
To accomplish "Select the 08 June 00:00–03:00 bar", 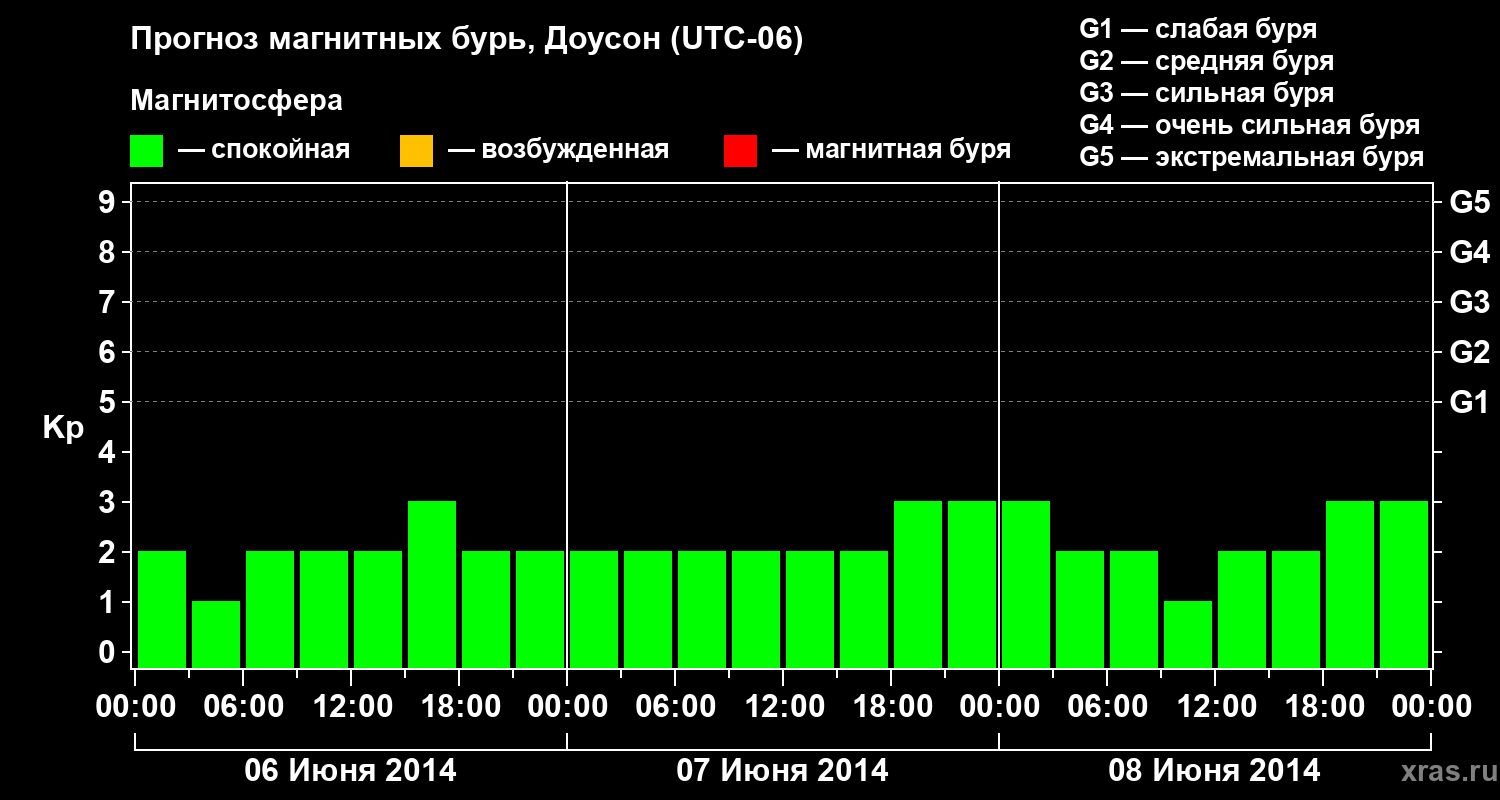I will [1026, 584].
